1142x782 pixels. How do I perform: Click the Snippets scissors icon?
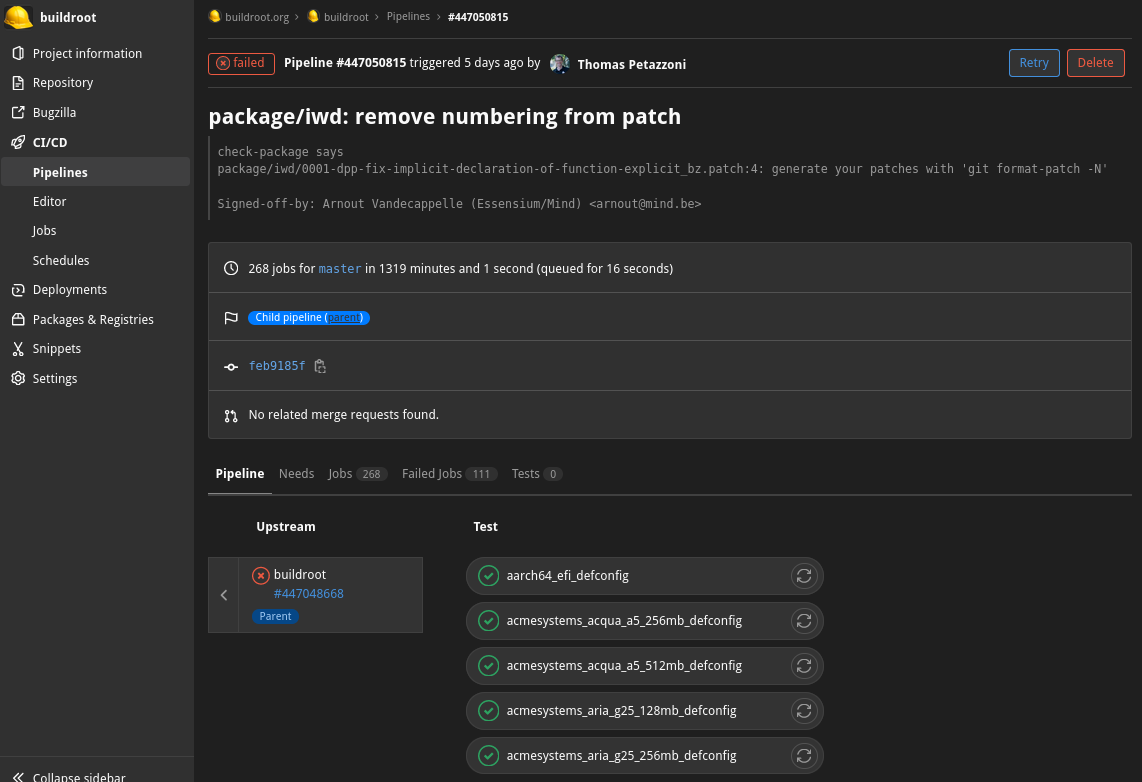(x=18, y=349)
